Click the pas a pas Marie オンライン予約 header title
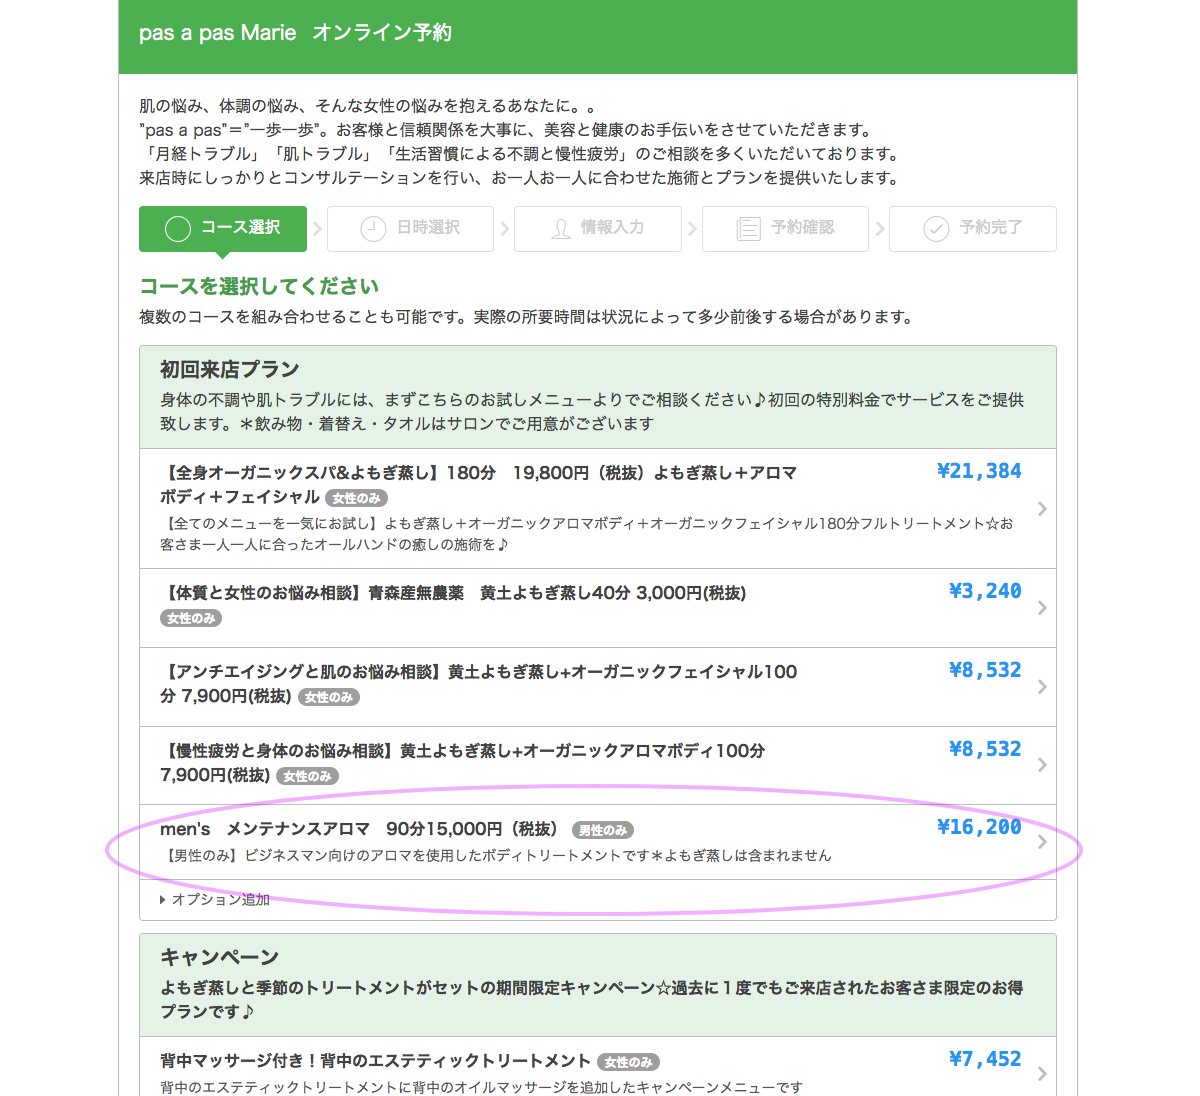 click(x=296, y=33)
